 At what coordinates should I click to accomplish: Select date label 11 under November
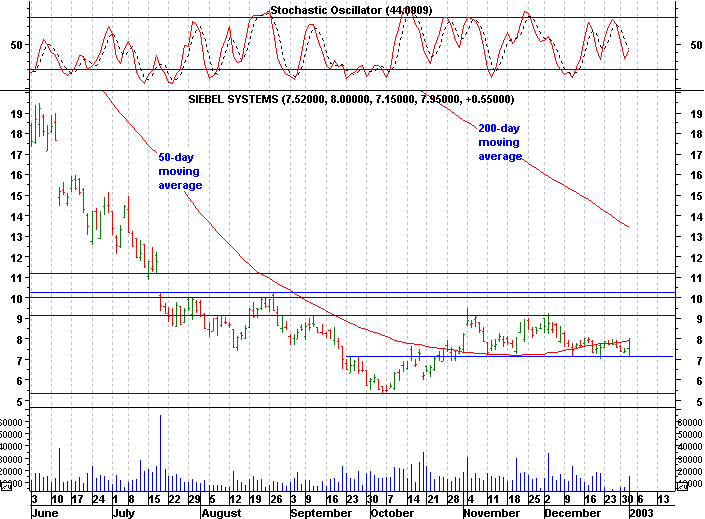click(x=493, y=499)
